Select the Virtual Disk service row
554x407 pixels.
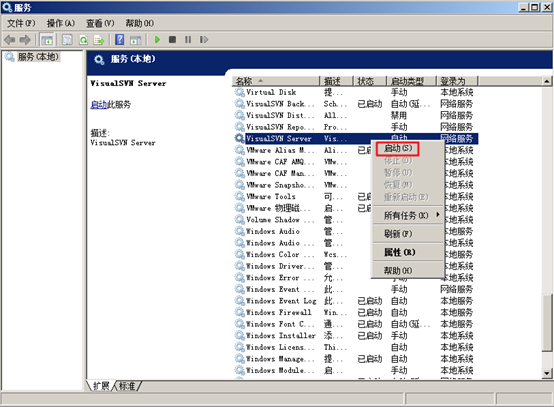(355, 92)
